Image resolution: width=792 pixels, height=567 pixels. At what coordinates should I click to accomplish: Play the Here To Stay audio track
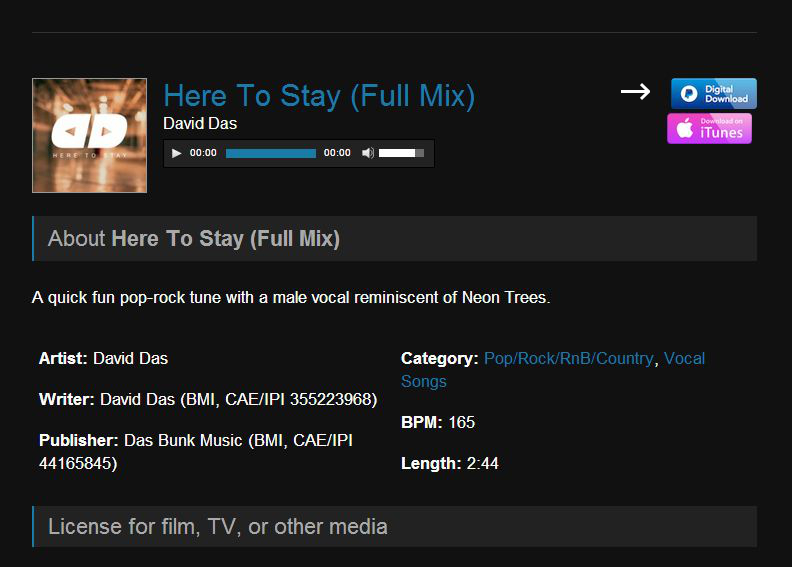176,153
